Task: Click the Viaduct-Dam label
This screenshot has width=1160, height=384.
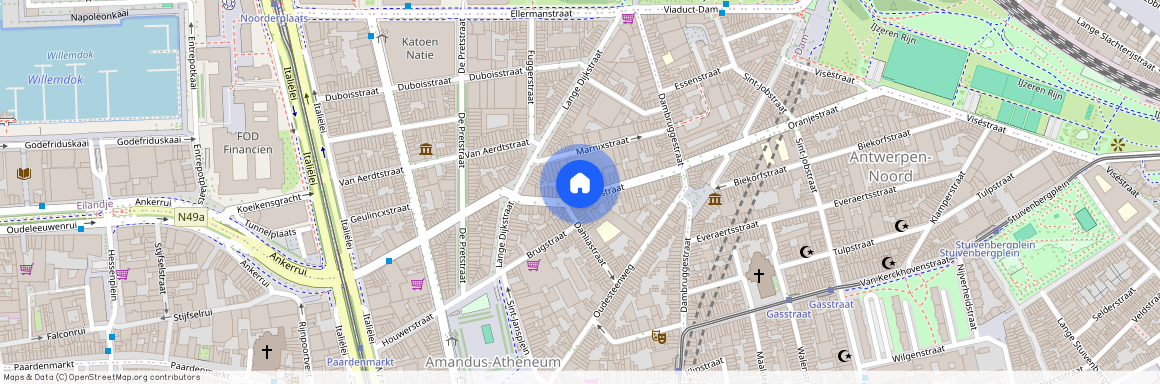Action: (691, 10)
